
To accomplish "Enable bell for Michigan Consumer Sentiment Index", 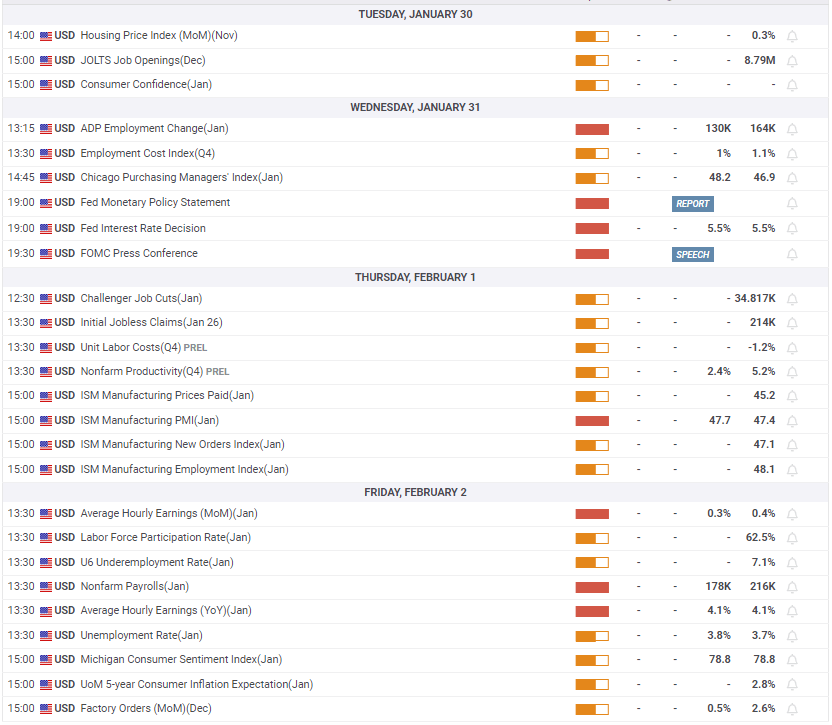I will point(792,660).
